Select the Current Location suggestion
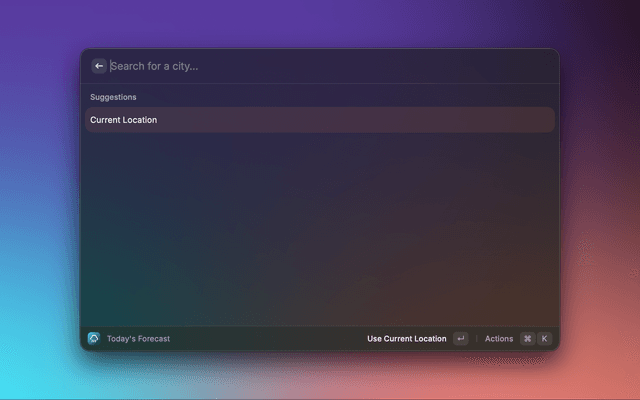 pyautogui.click(x=320, y=120)
